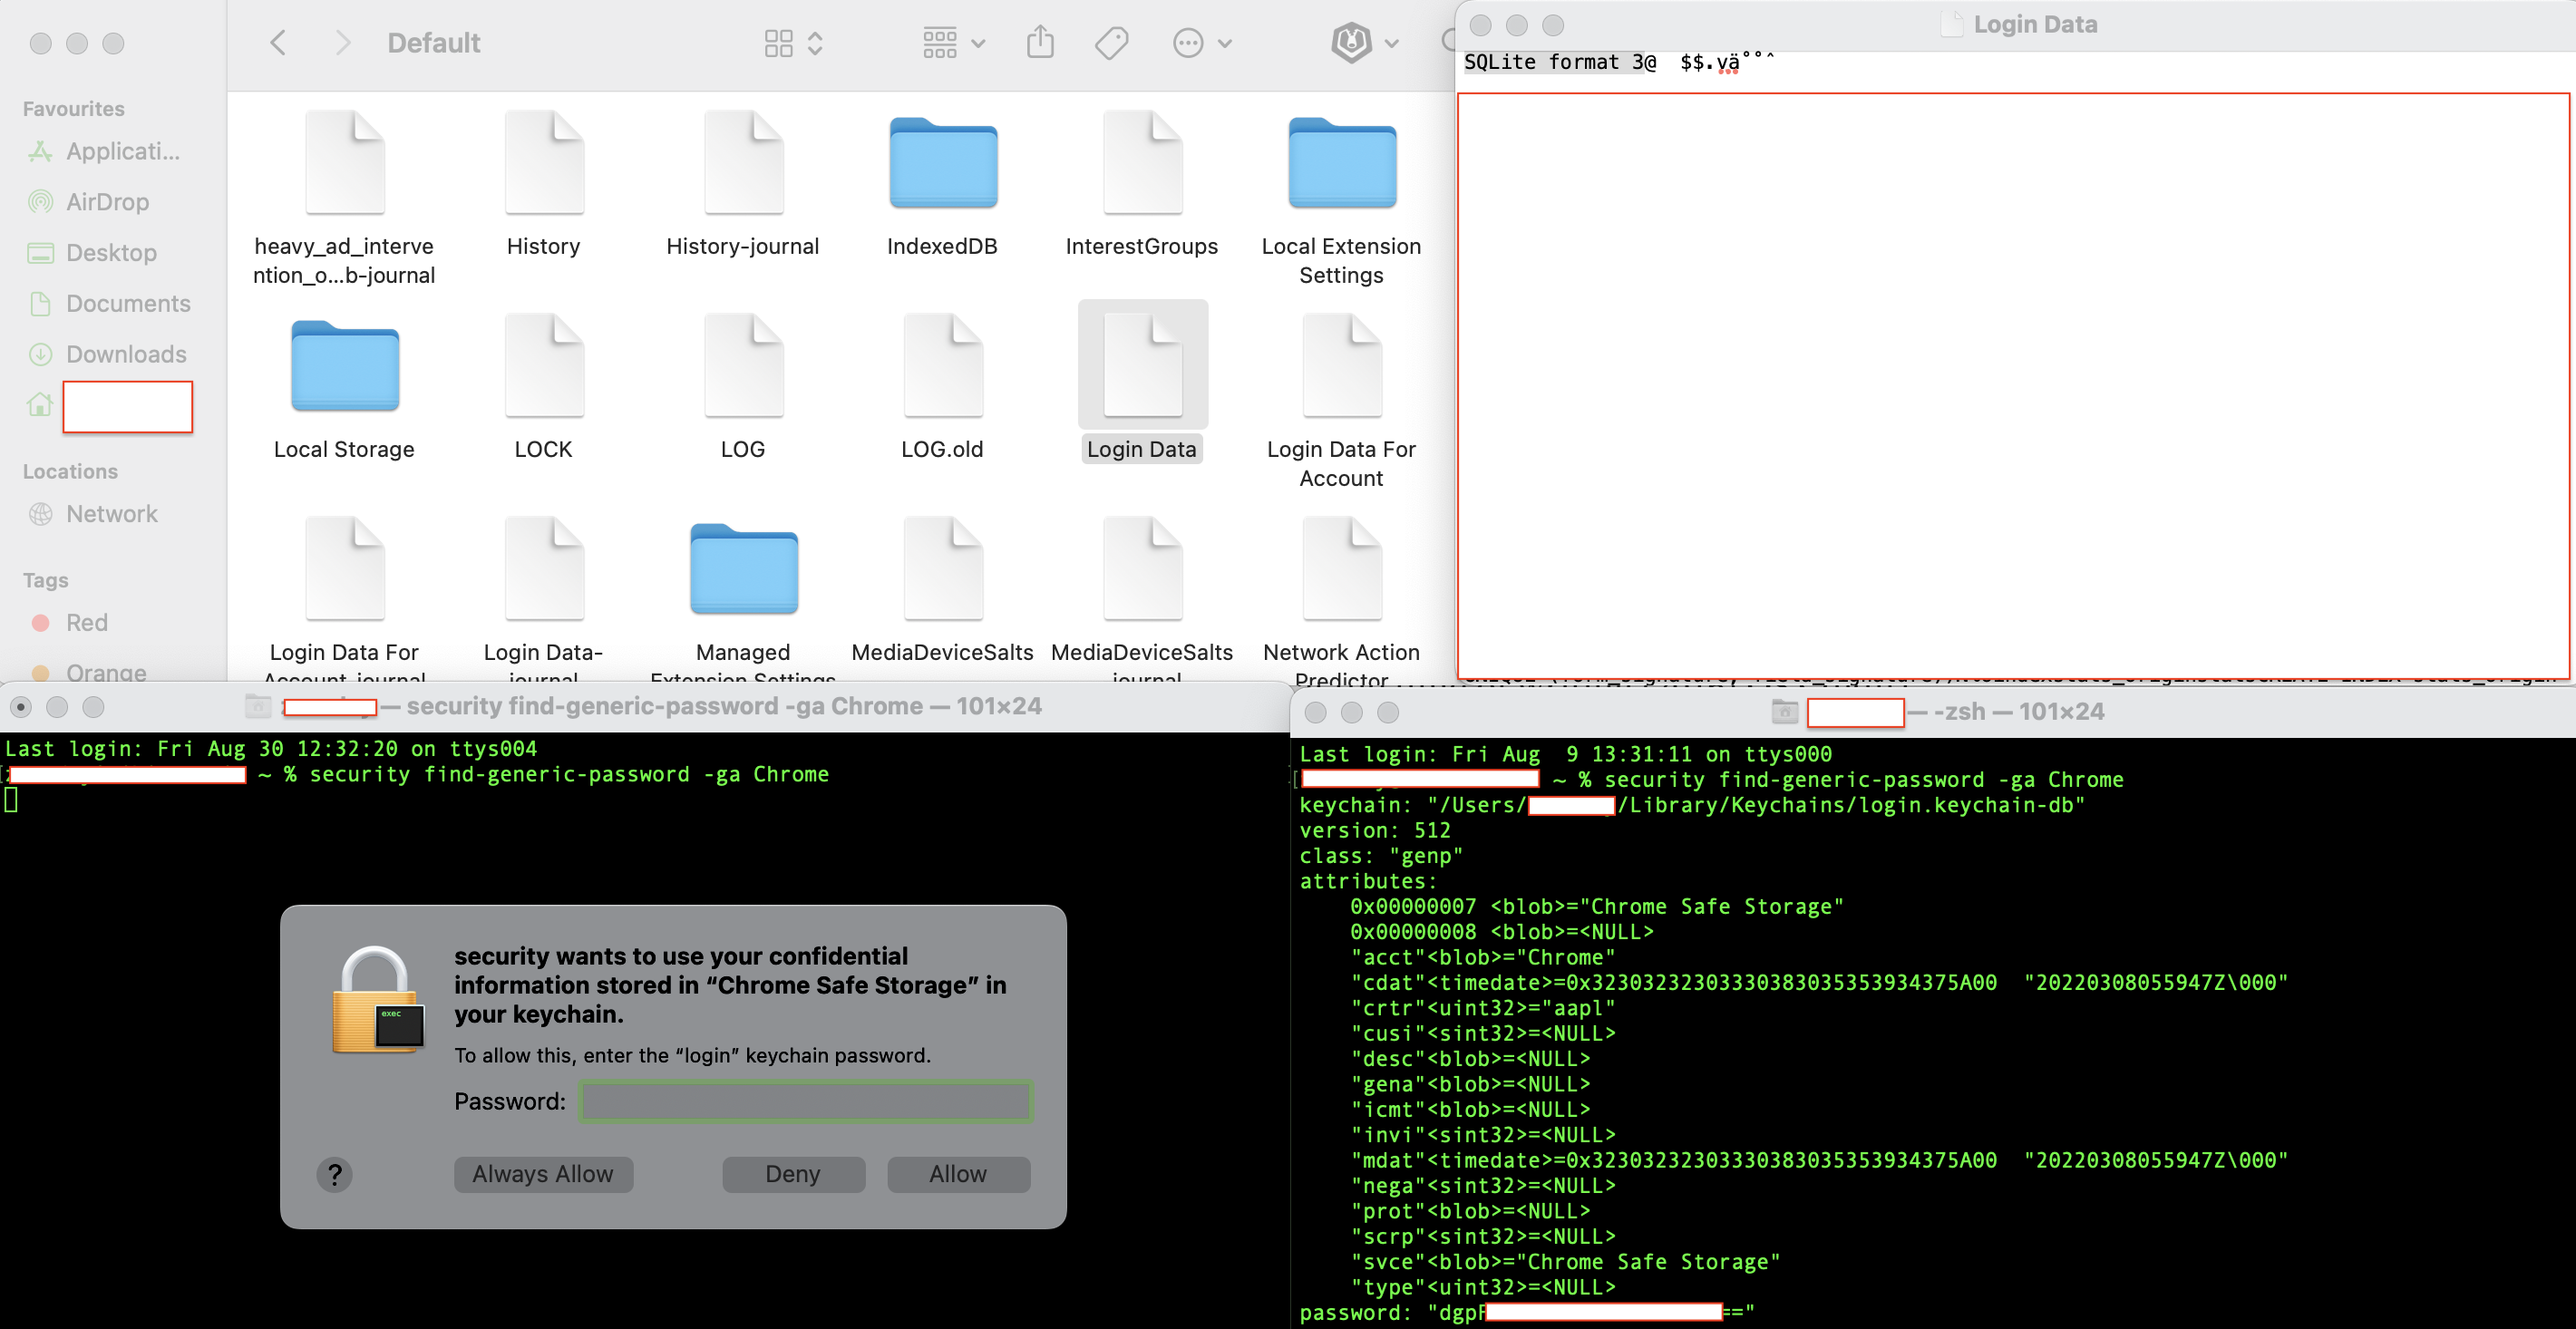
Task: Click the home folder icon in sidebar
Action: pos(40,404)
